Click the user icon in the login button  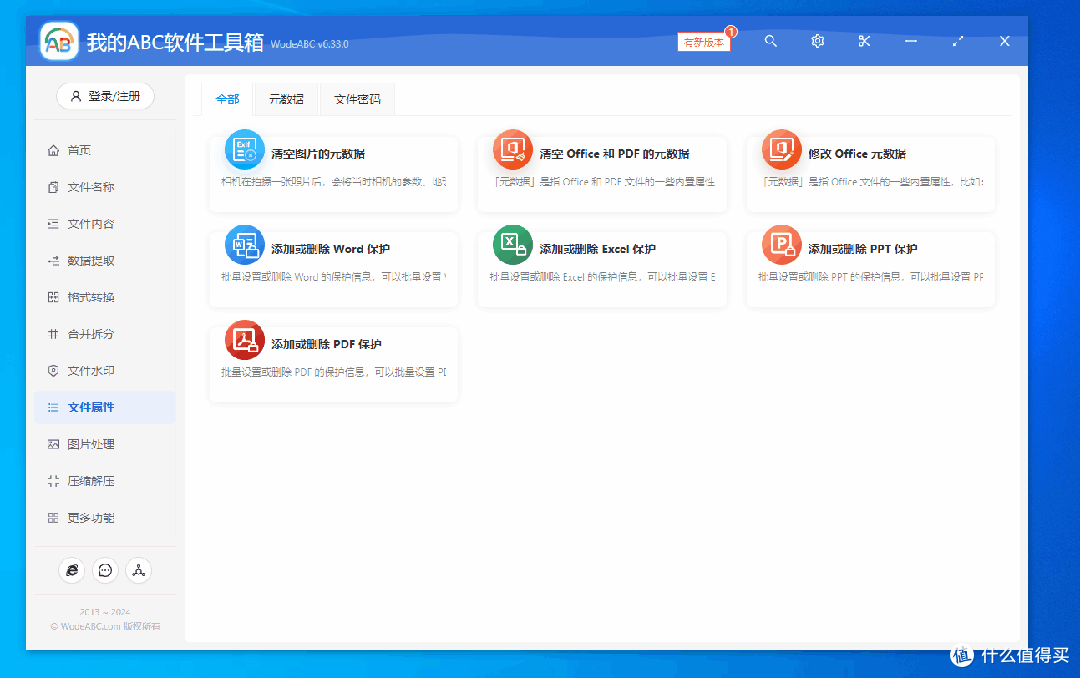pyautogui.click(x=76, y=96)
